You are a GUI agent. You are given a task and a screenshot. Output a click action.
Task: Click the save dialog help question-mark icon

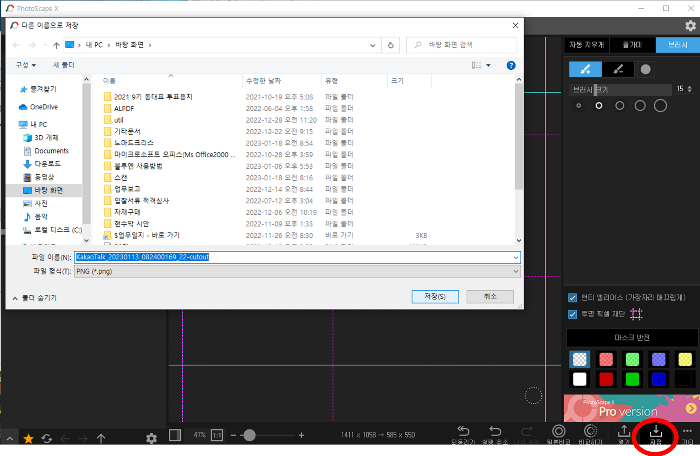coord(511,65)
